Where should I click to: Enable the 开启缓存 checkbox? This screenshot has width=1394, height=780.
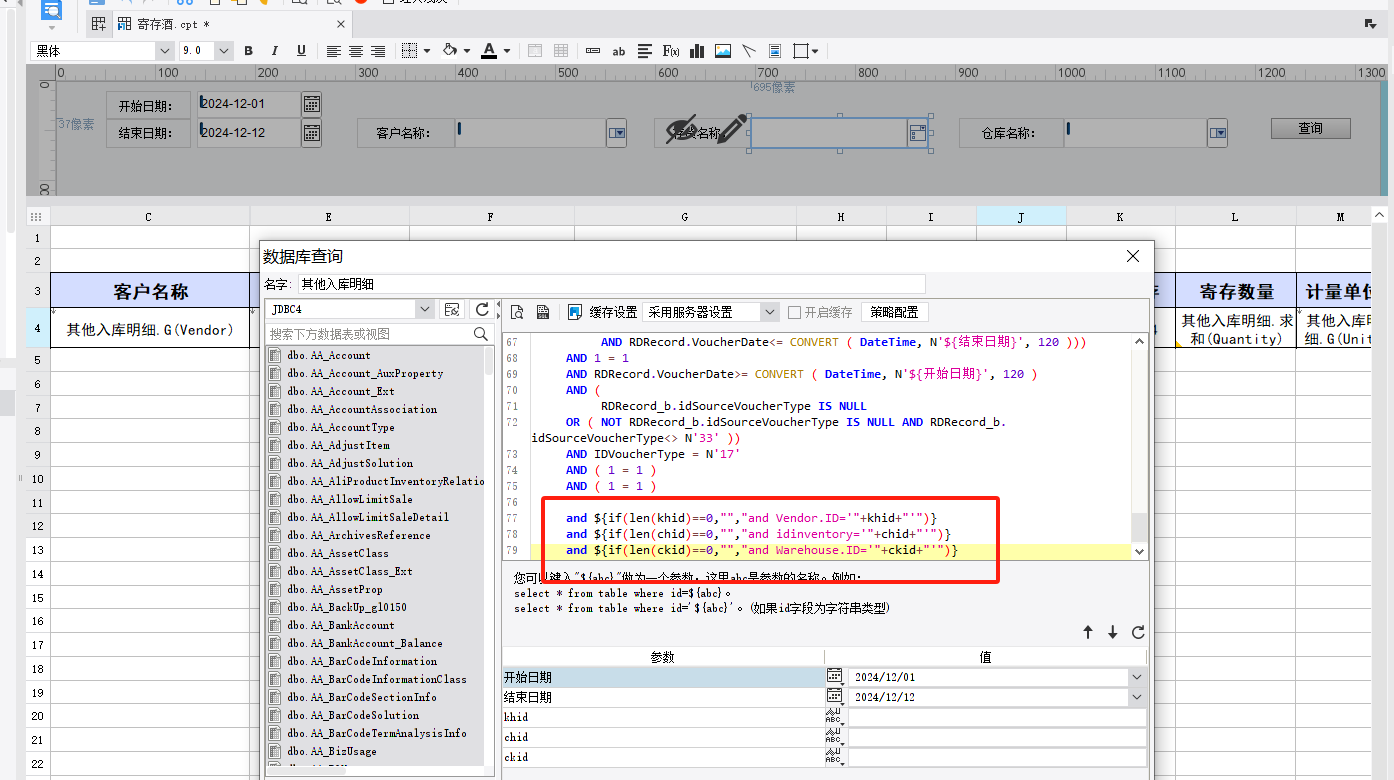click(x=795, y=312)
